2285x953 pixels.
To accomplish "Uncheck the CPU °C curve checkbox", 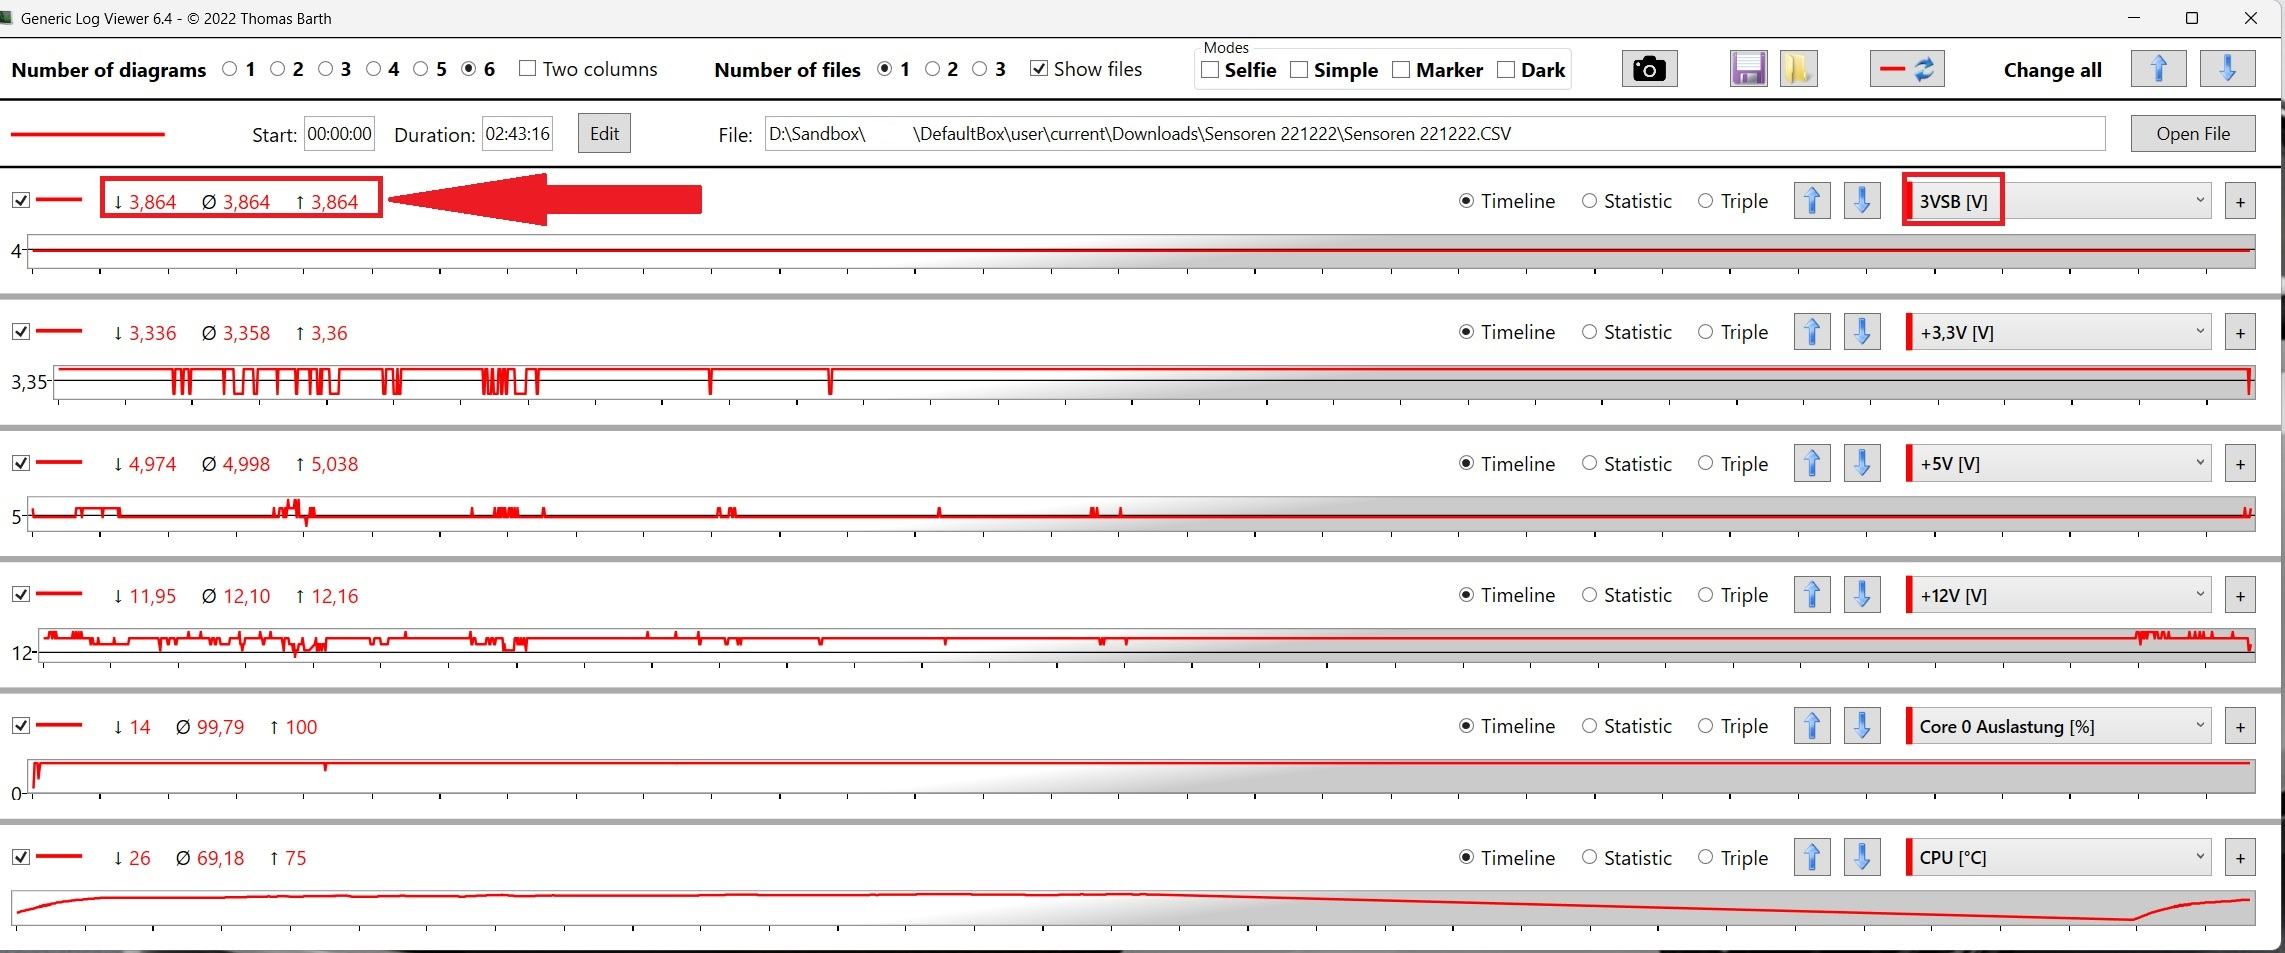I will pyautogui.click(x=20, y=857).
